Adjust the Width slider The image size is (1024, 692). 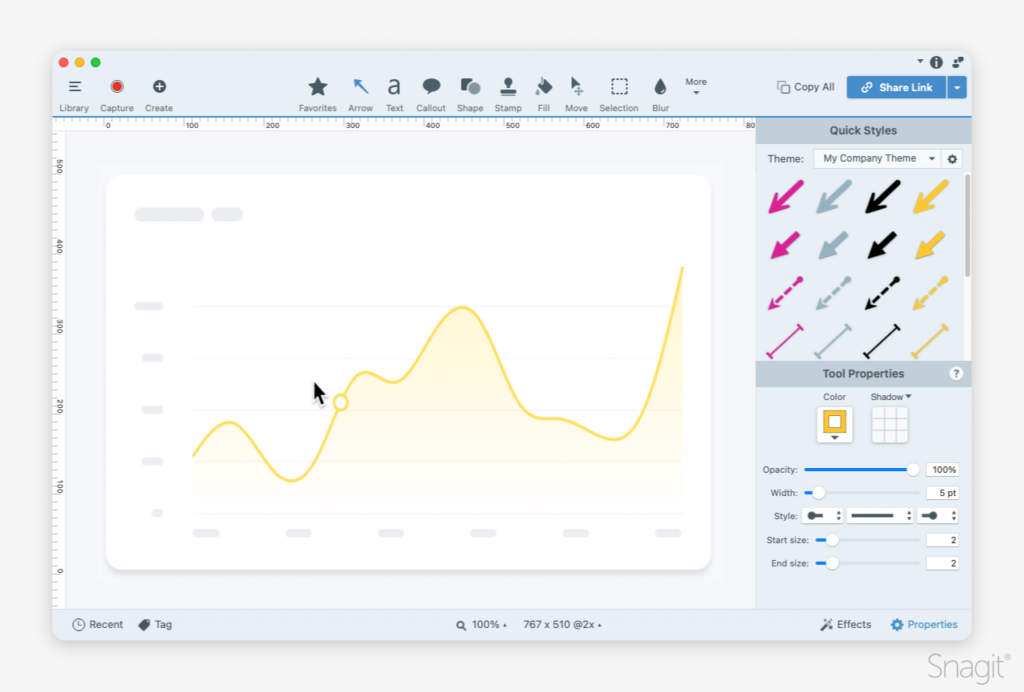click(861, 493)
